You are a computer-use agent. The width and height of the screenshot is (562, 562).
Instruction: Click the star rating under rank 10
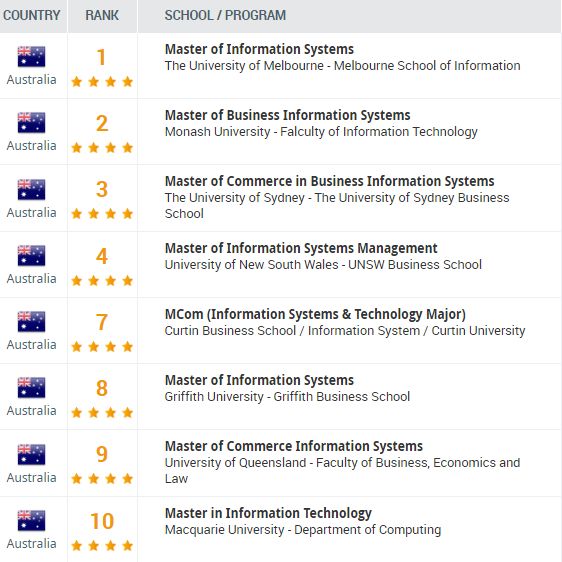pos(102,546)
